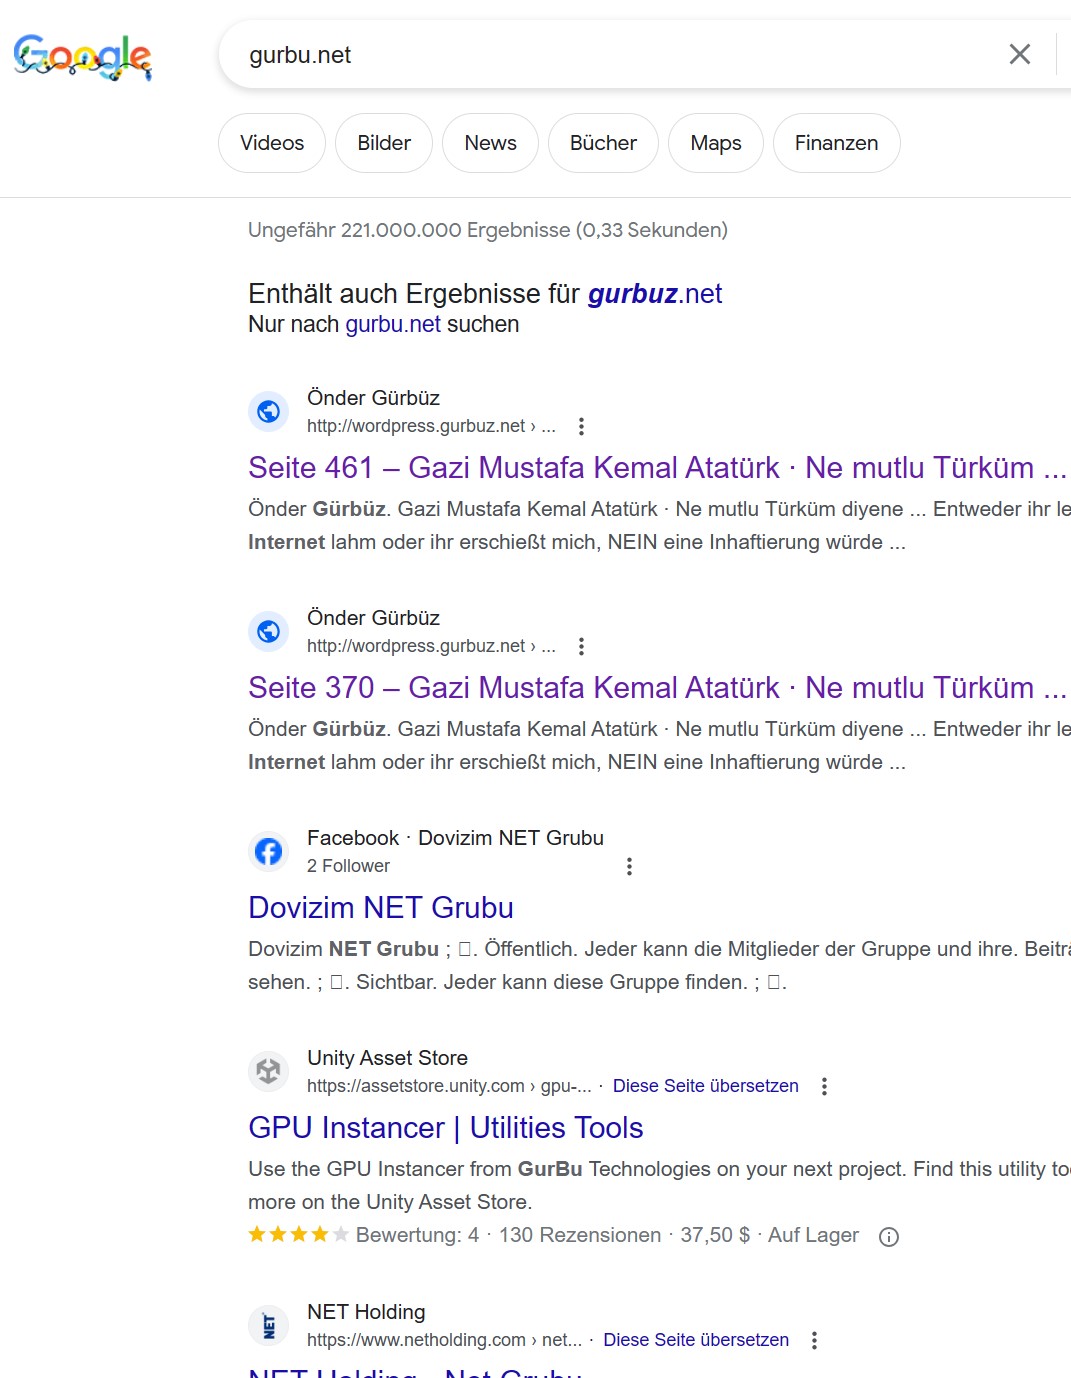Click 'Önder Gürbüz' site name above Seite 370
Screen dimensions: 1071x1378
click(373, 618)
